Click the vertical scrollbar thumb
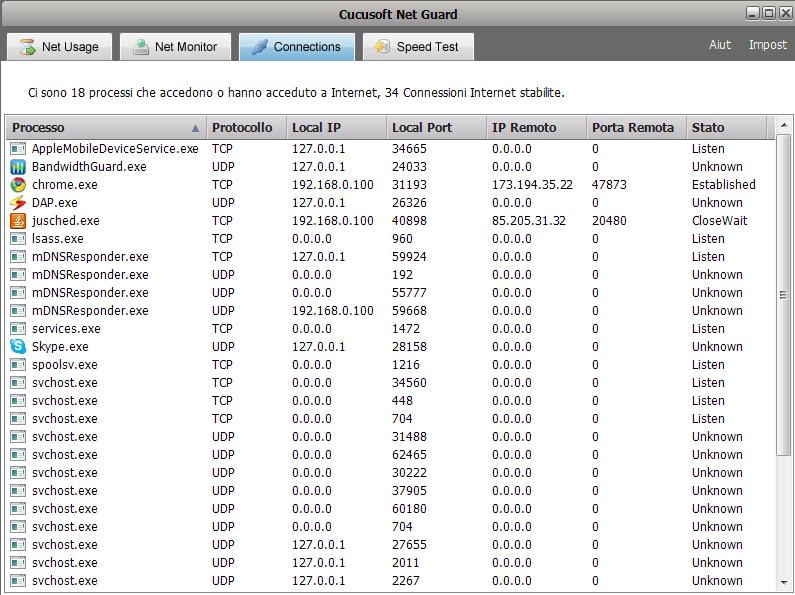The height and width of the screenshot is (595, 795). point(784,294)
